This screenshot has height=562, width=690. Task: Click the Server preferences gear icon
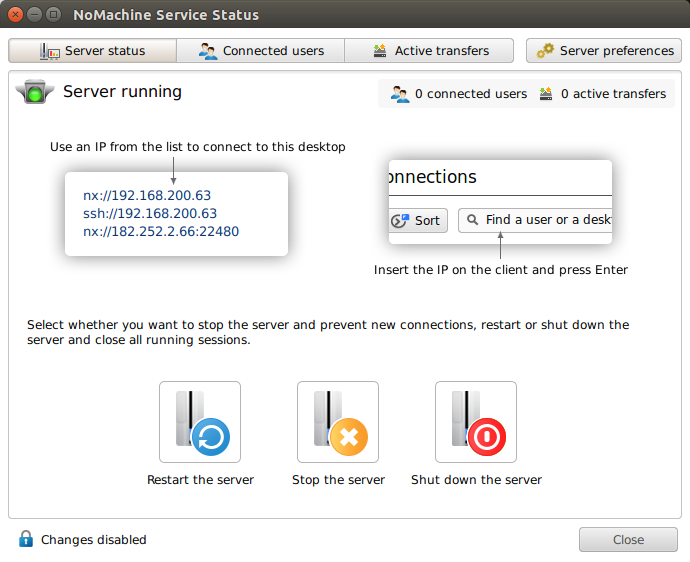[x=545, y=51]
